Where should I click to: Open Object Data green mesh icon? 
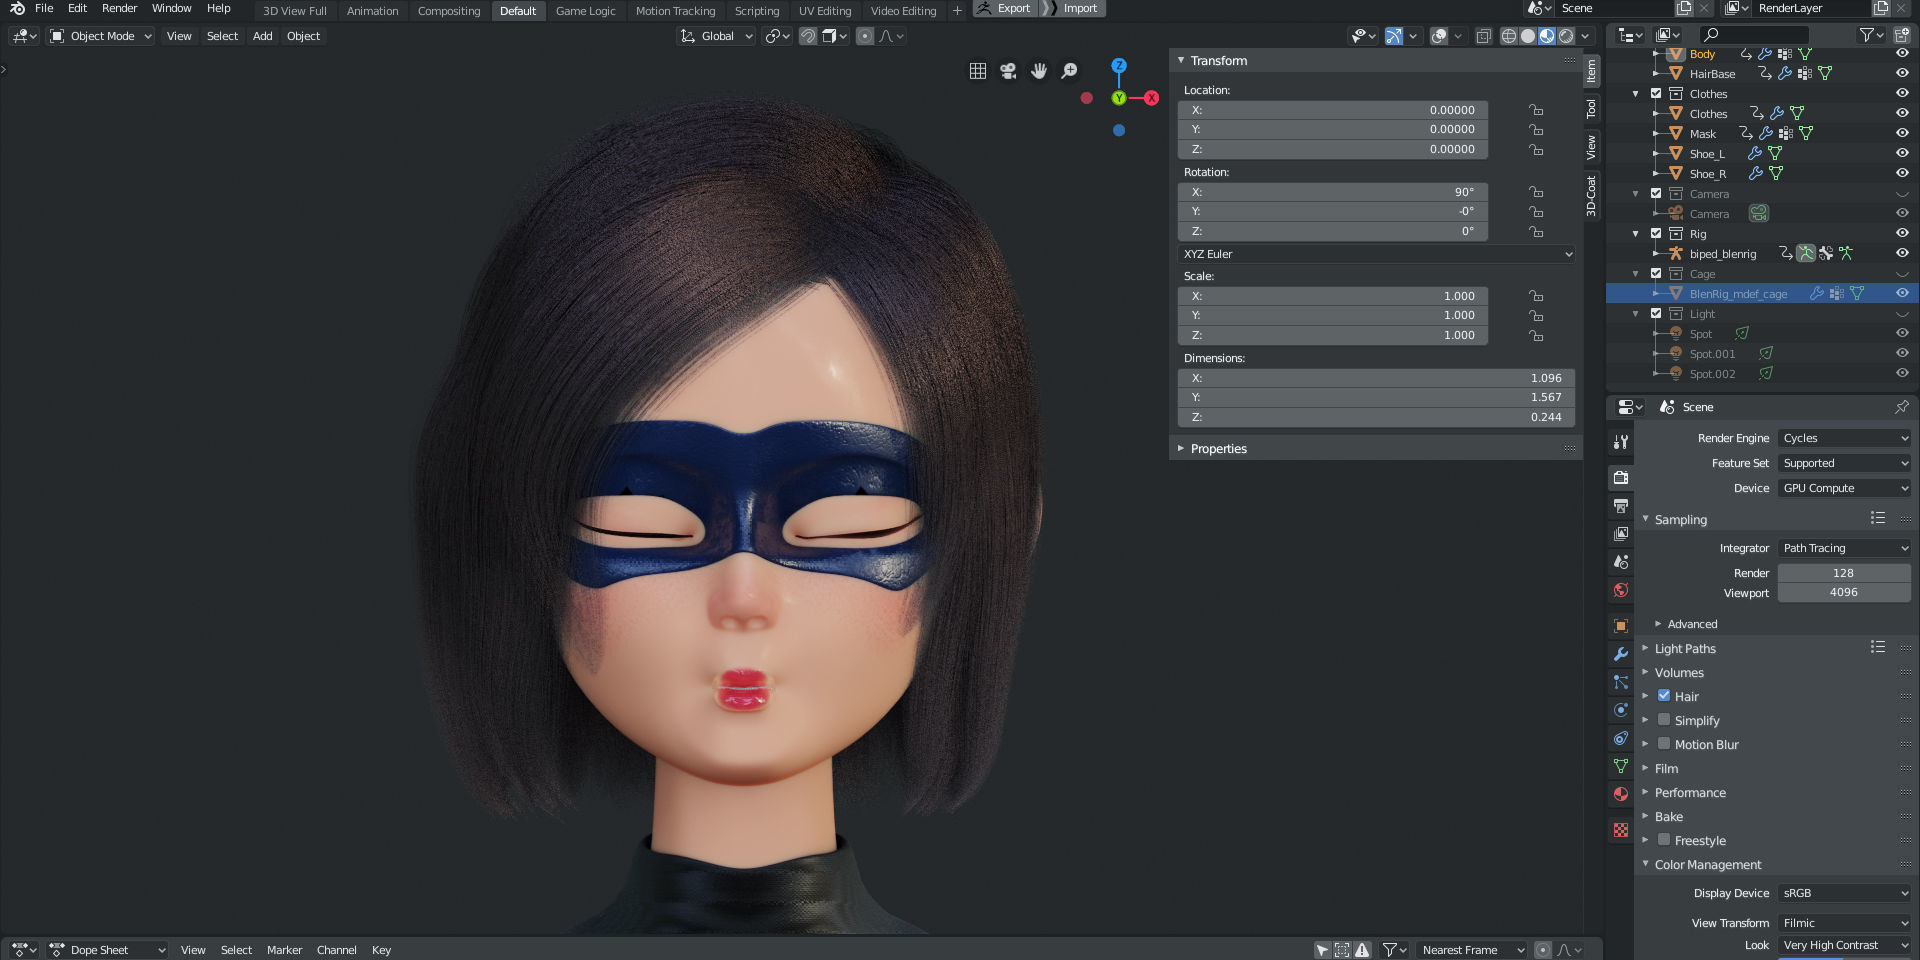pyautogui.click(x=1621, y=766)
